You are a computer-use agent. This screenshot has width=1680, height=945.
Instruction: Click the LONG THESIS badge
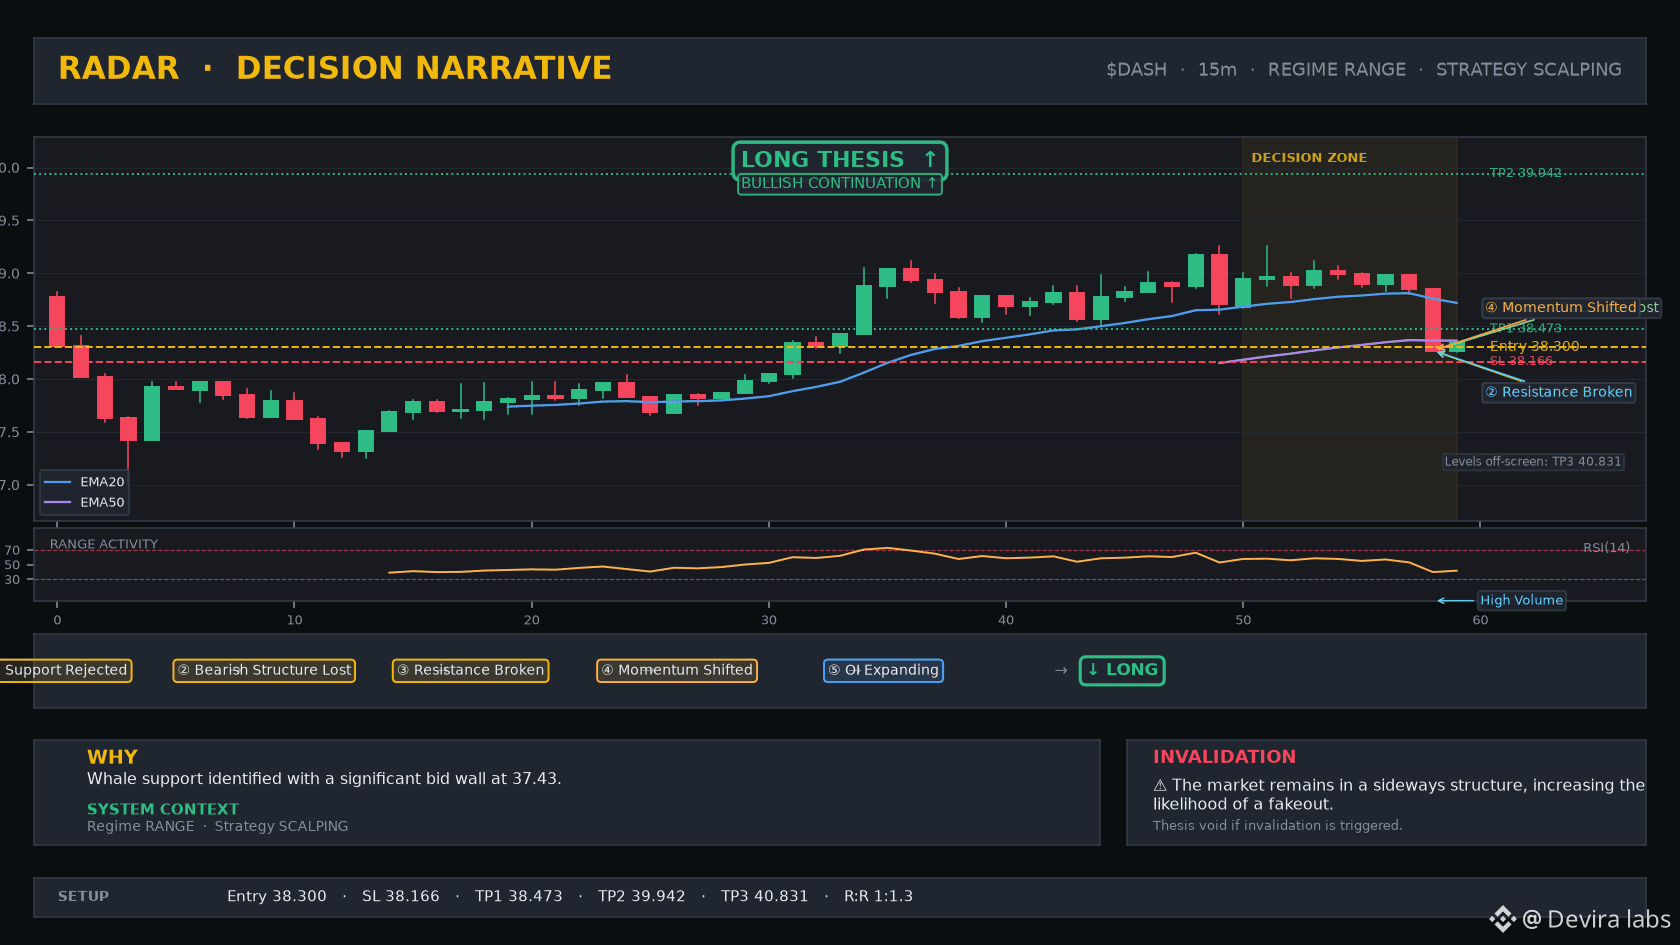click(x=839, y=159)
